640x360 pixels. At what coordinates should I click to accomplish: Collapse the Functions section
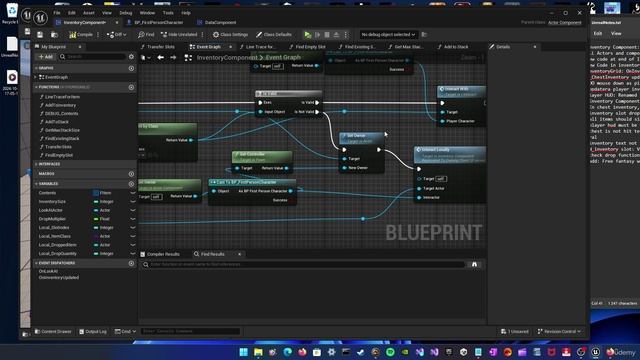point(36,87)
